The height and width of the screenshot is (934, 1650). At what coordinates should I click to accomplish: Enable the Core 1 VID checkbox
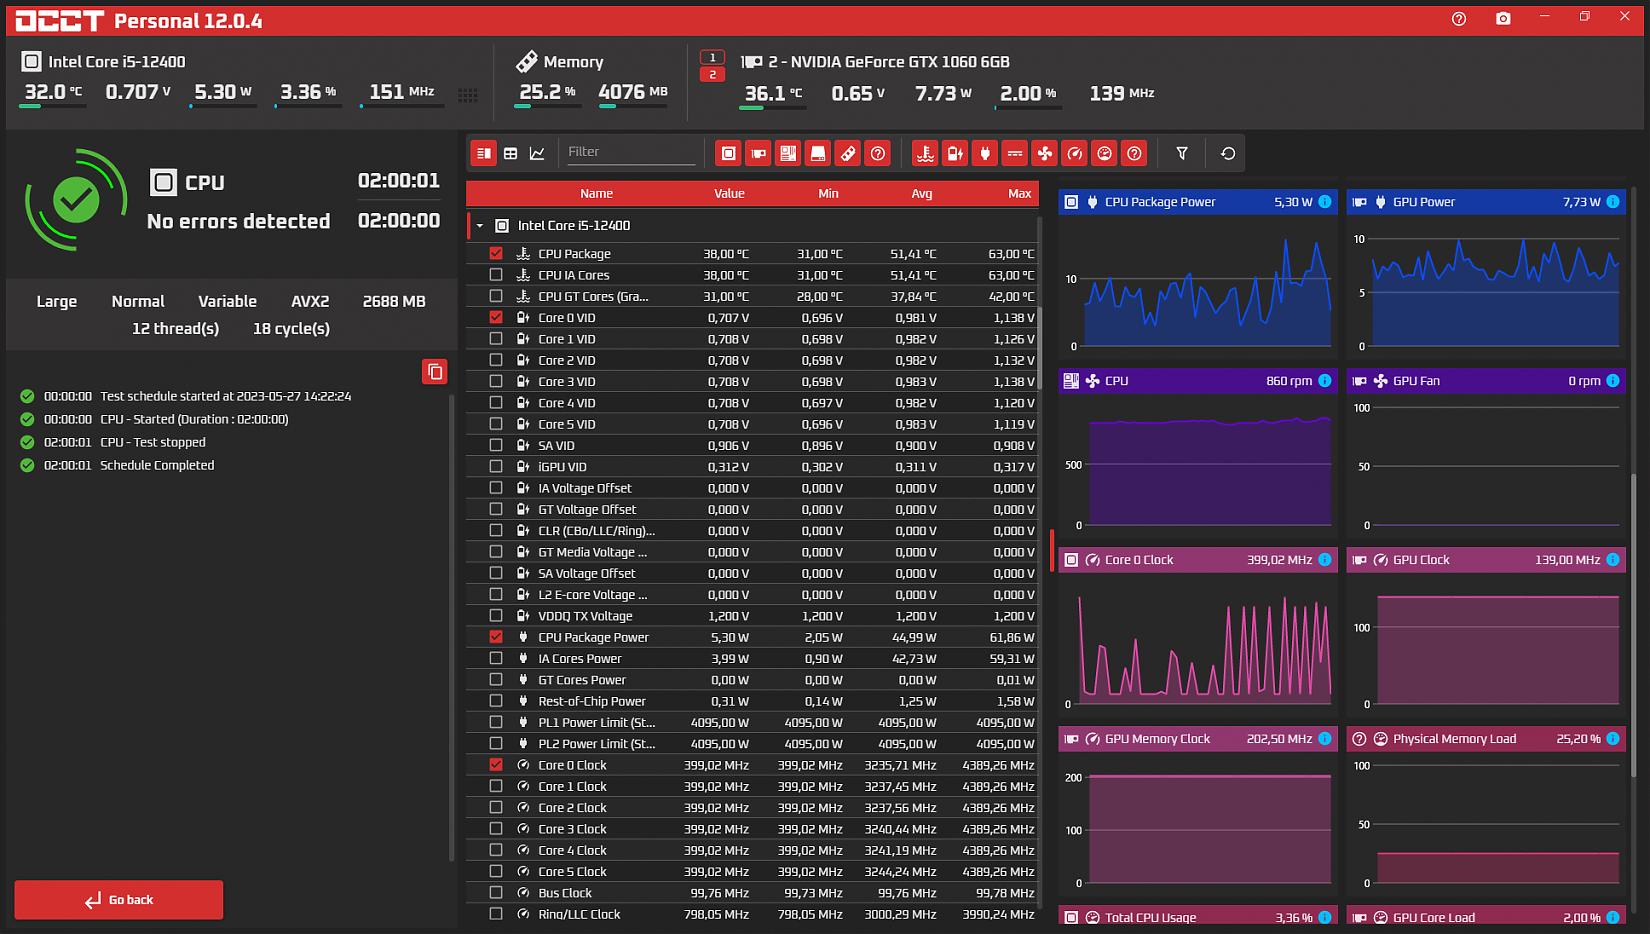[x=496, y=339]
